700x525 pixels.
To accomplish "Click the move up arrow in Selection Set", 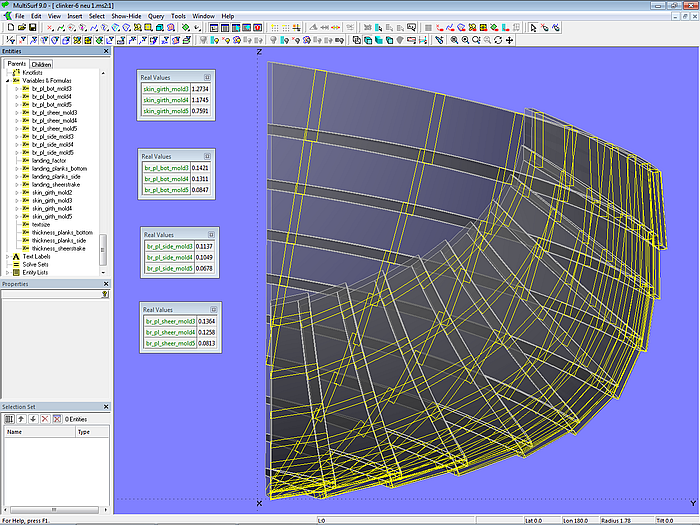I will click(20, 418).
